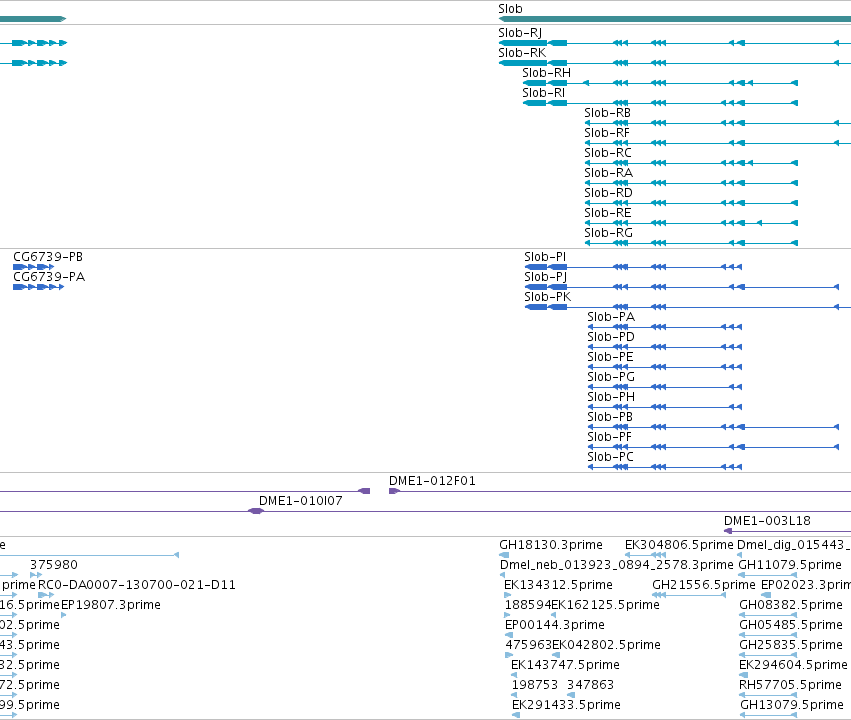The image size is (851, 720).
Task: Select the Slob-RE transcript label
Action: coord(608,213)
